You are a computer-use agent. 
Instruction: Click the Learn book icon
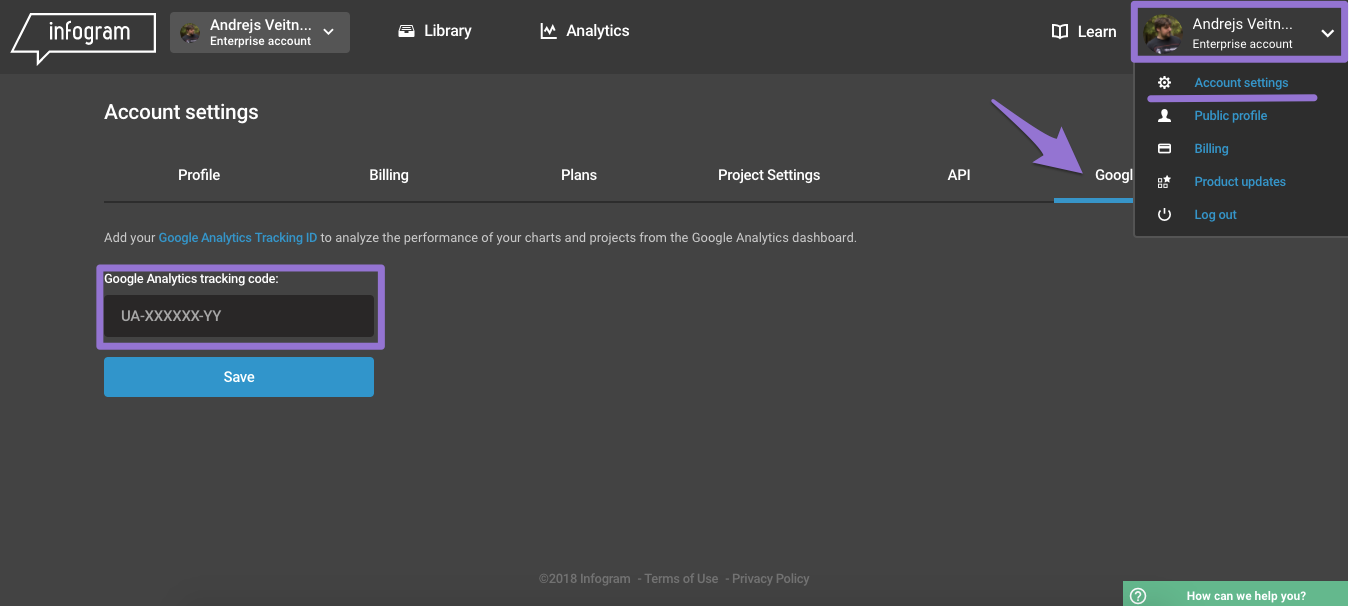click(x=1060, y=32)
